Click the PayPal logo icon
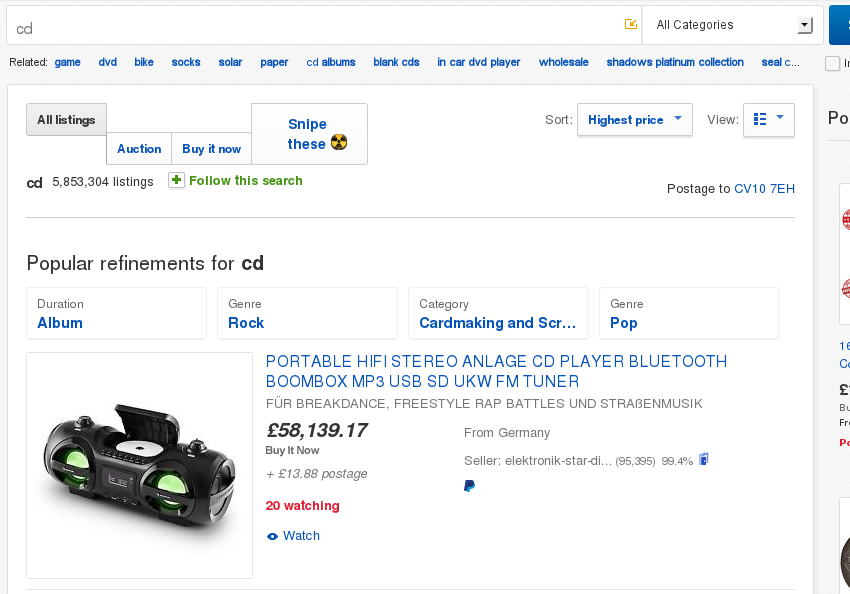The height and width of the screenshot is (594, 850). coord(469,486)
